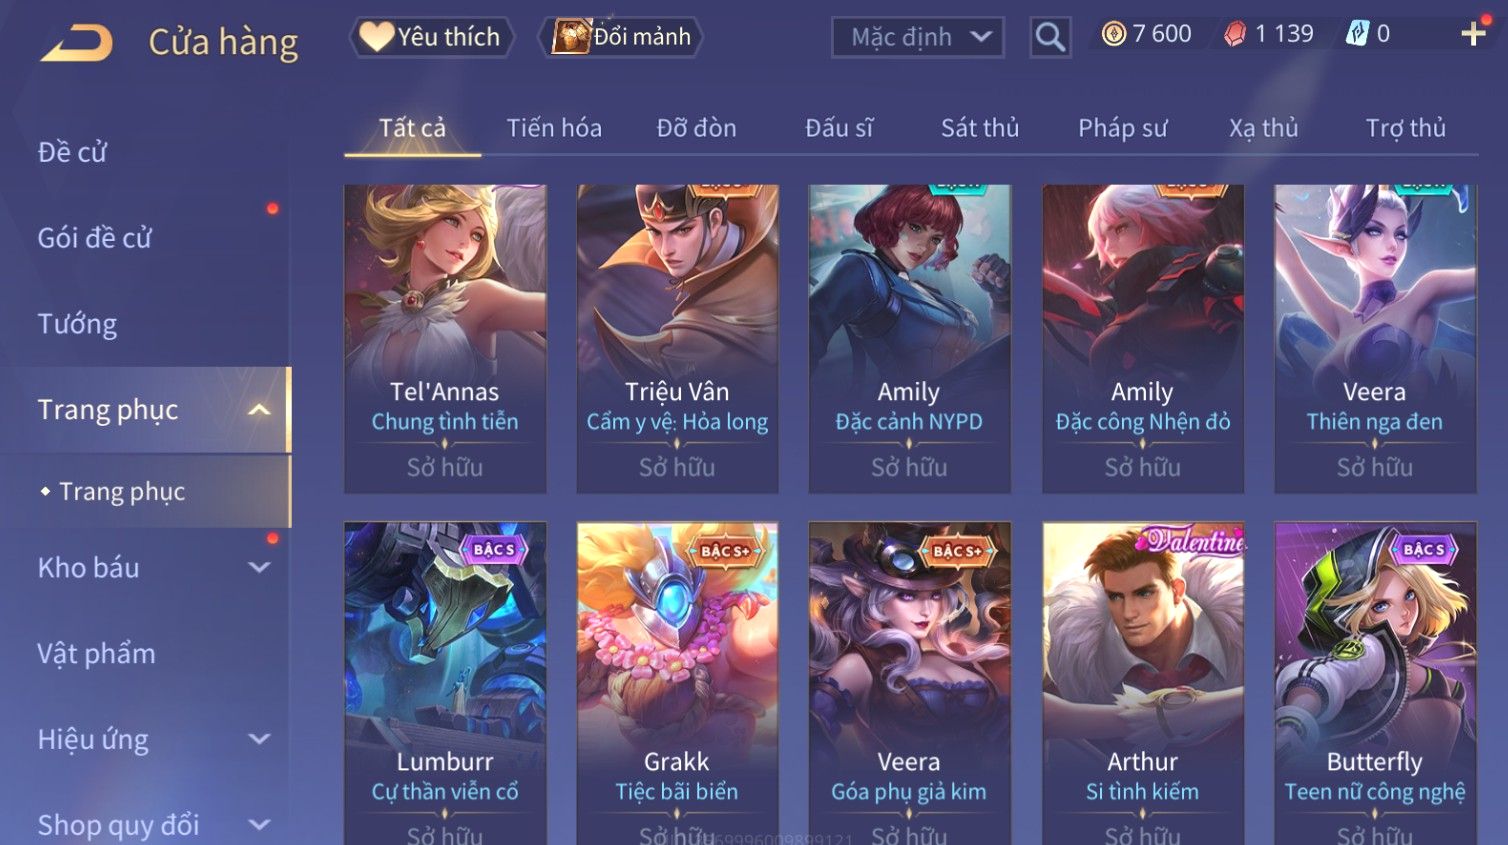This screenshot has height=845, width=1508.
Task: Expand the Hiệu ứng sidebar section
Action: [259, 739]
